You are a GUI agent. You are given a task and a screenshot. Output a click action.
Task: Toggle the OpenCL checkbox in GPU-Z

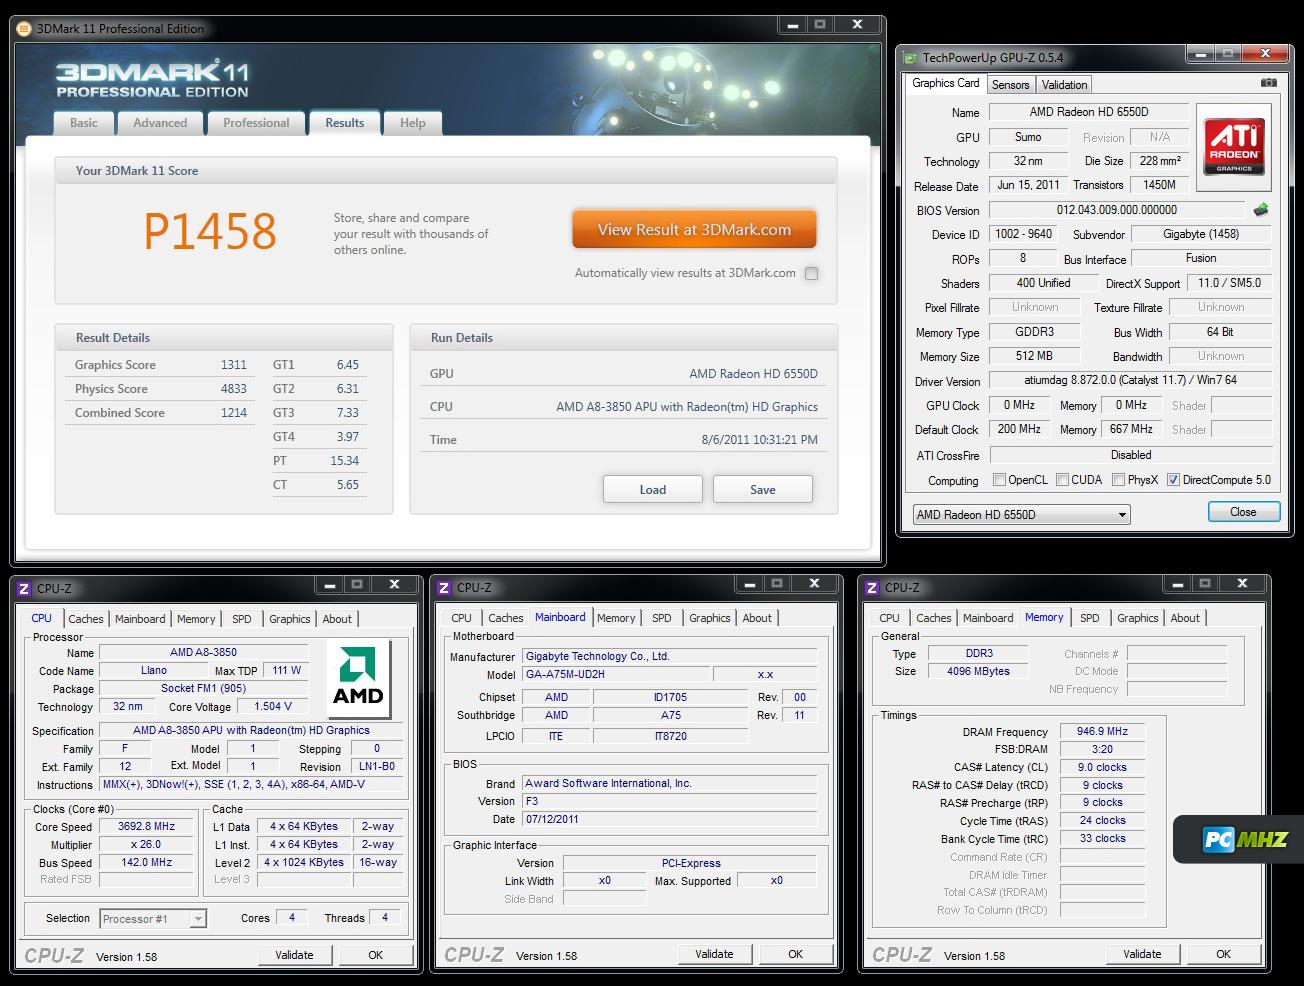coord(999,480)
